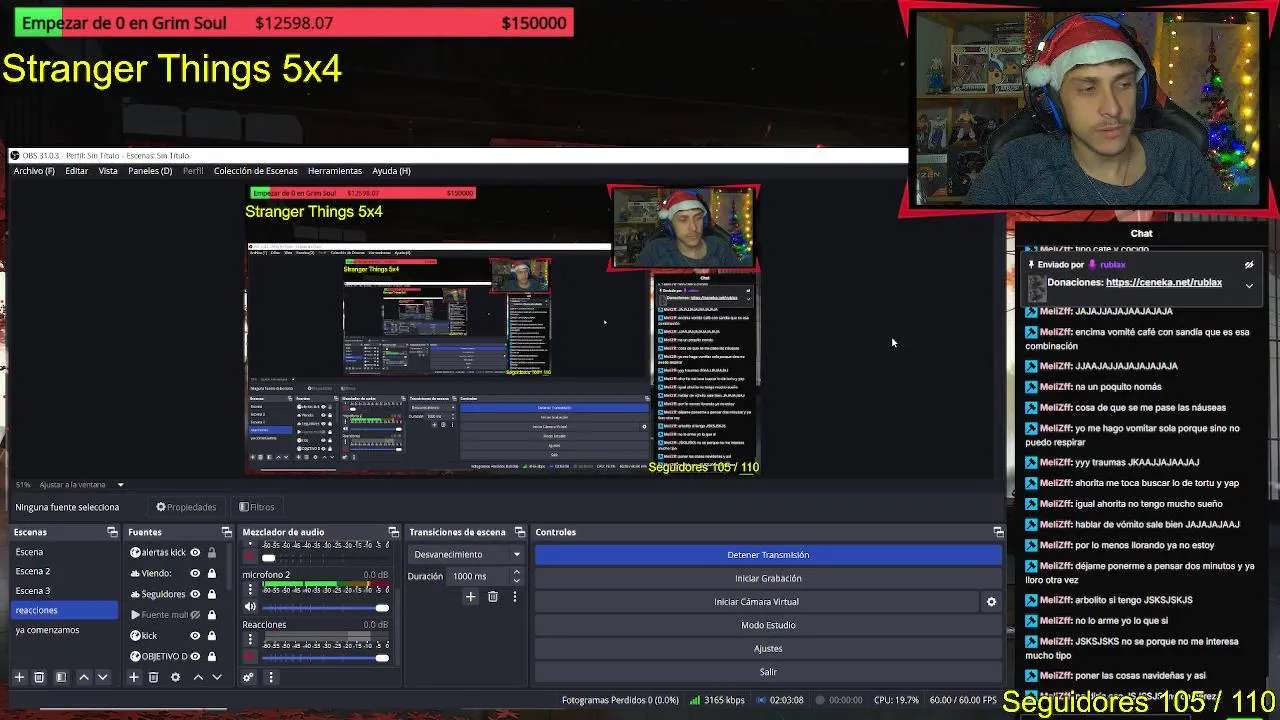Image resolution: width=1280 pixels, height=720 pixels.
Task: Toggle visibility of kick source
Action: pos(195,635)
